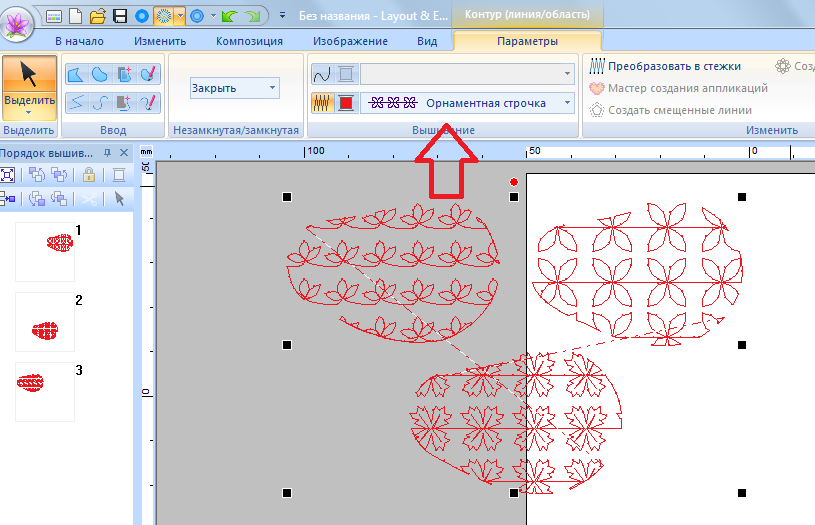Open a file with the folder icon
Image resolution: width=815 pixels, height=525 pixels.
tap(97, 17)
